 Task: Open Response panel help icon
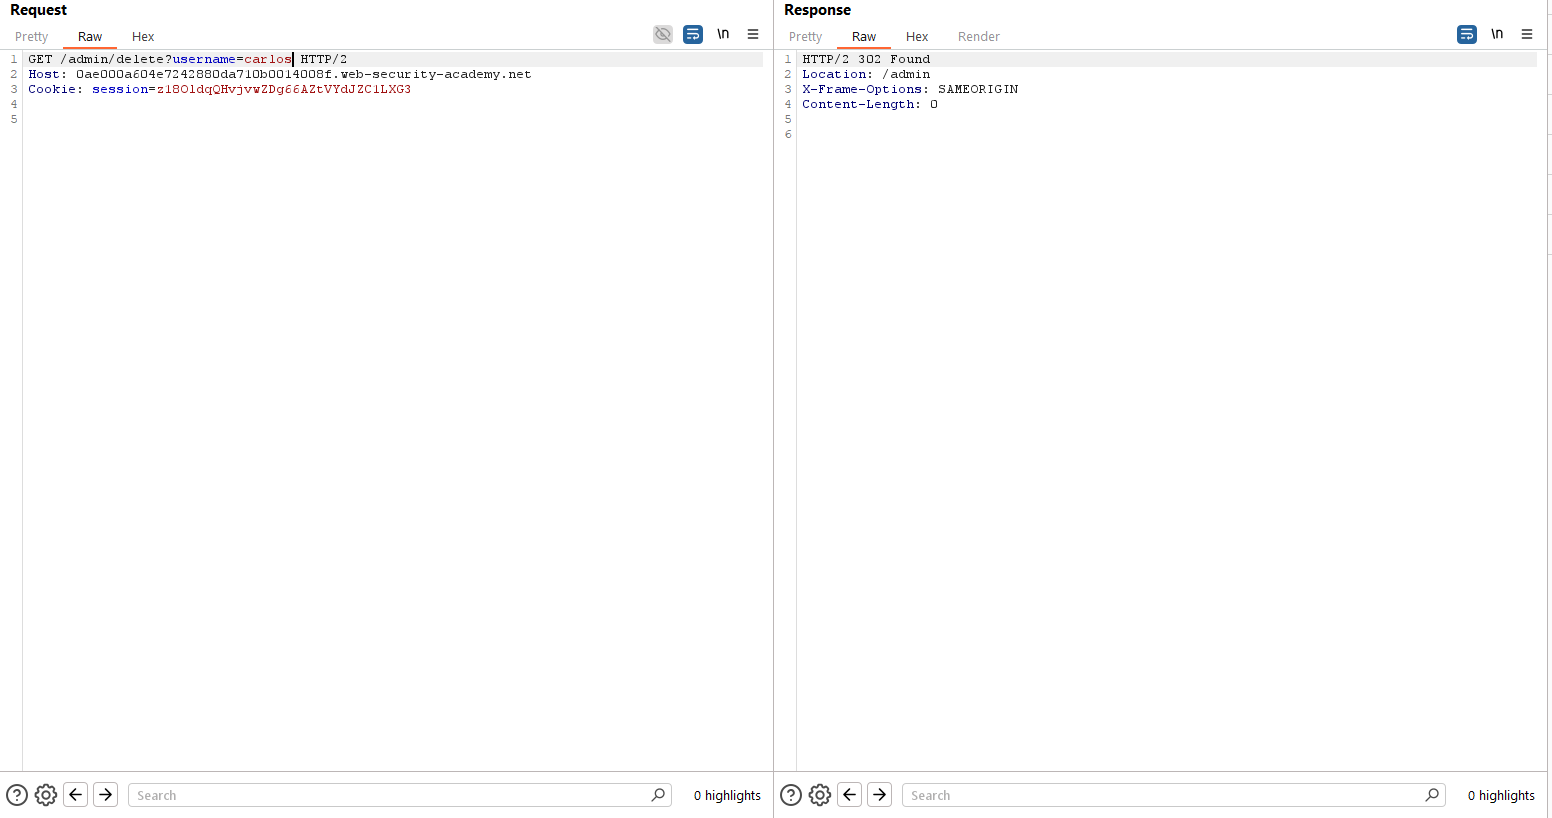tap(791, 795)
